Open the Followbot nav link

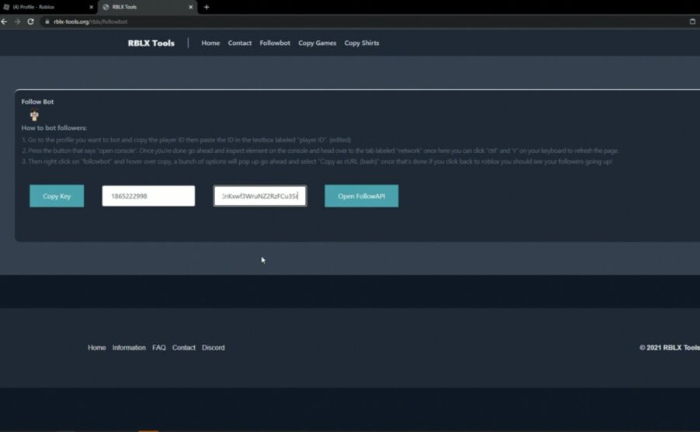pyautogui.click(x=275, y=43)
